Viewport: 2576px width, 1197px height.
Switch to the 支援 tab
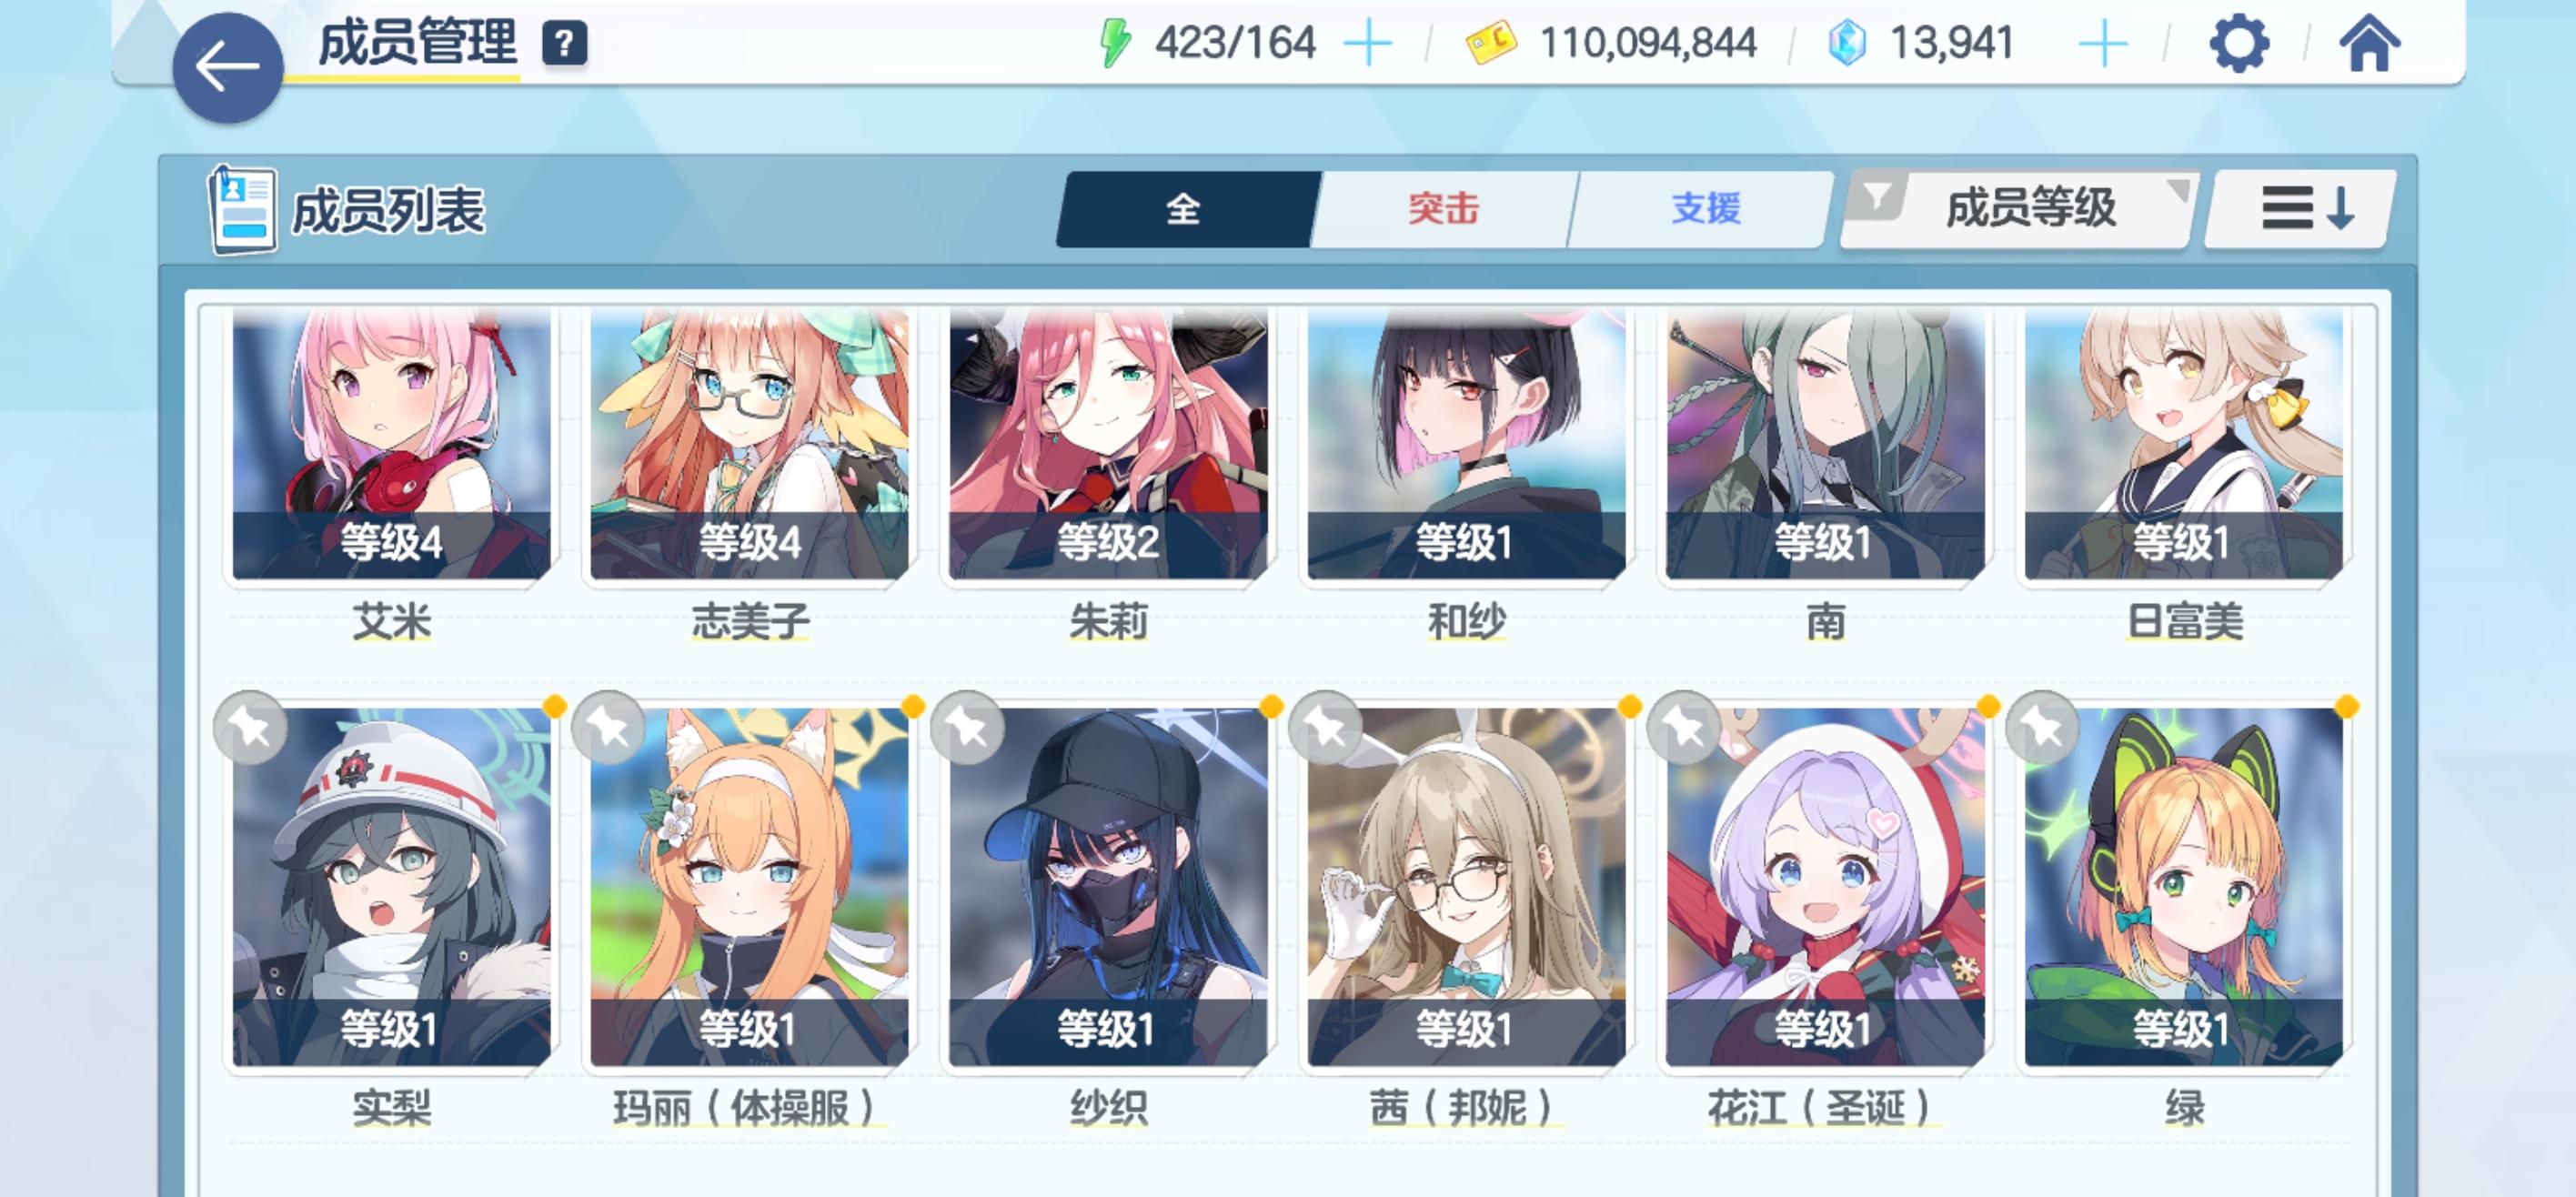(x=1705, y=209)
